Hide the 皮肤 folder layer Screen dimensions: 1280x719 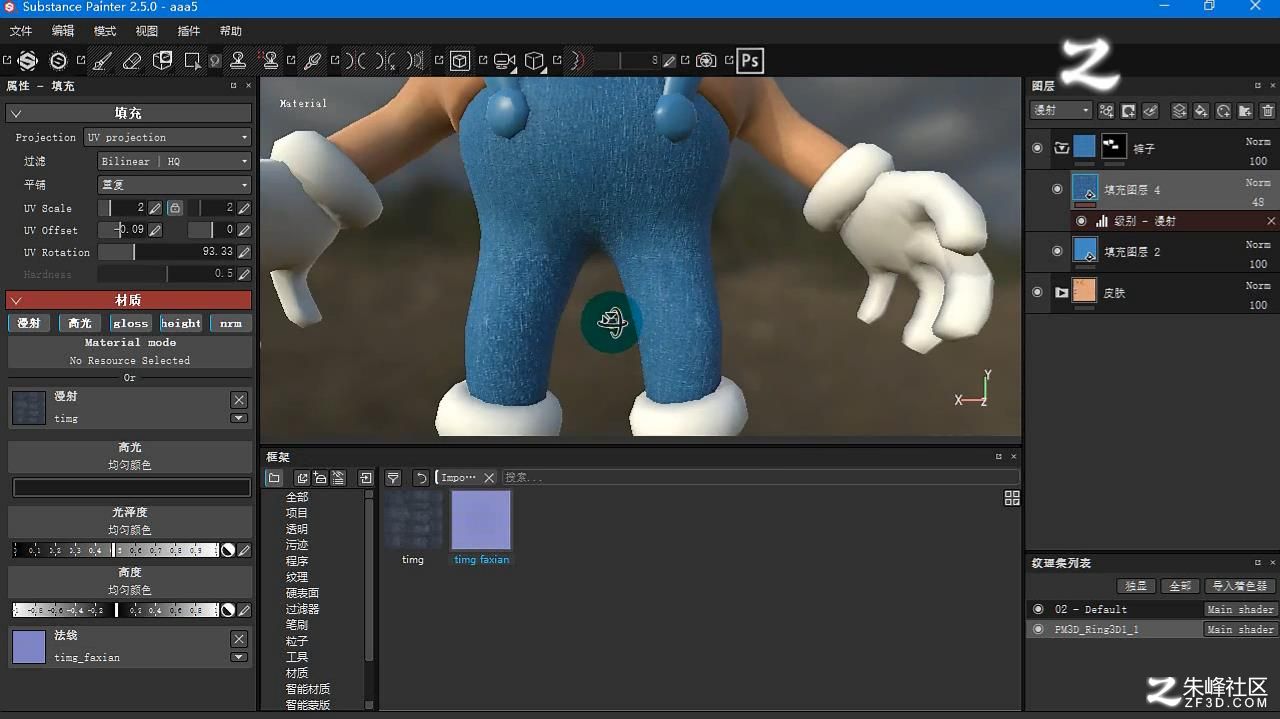tap(1037, 292)
